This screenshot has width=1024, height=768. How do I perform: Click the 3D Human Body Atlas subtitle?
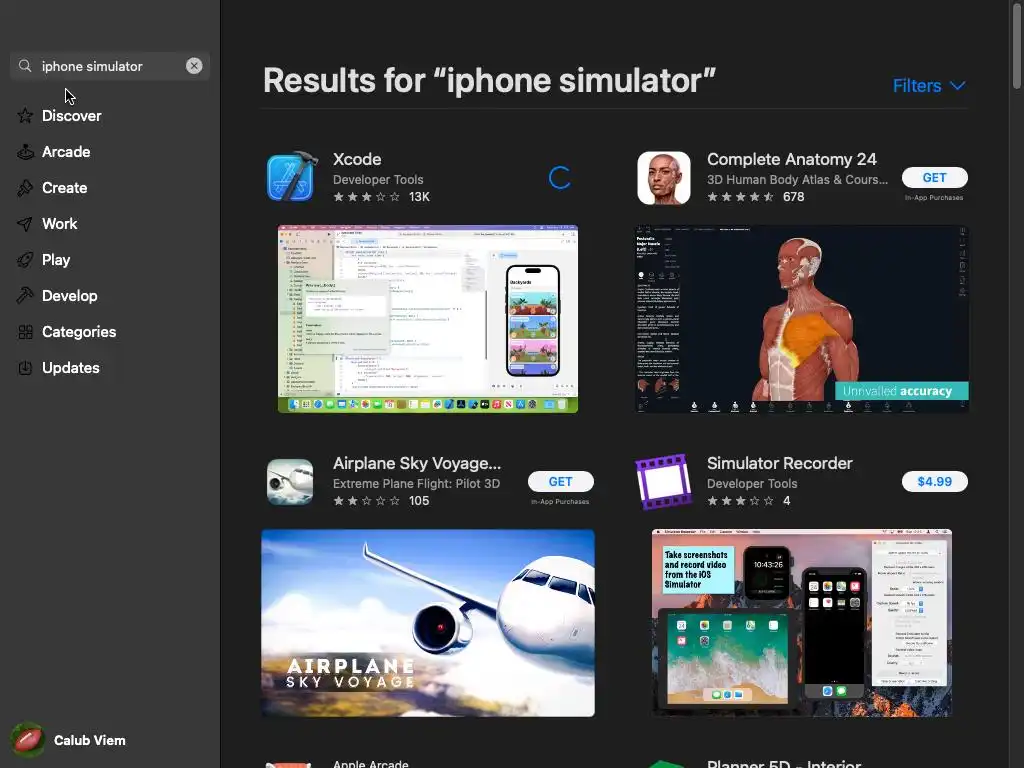coord(797,180)
